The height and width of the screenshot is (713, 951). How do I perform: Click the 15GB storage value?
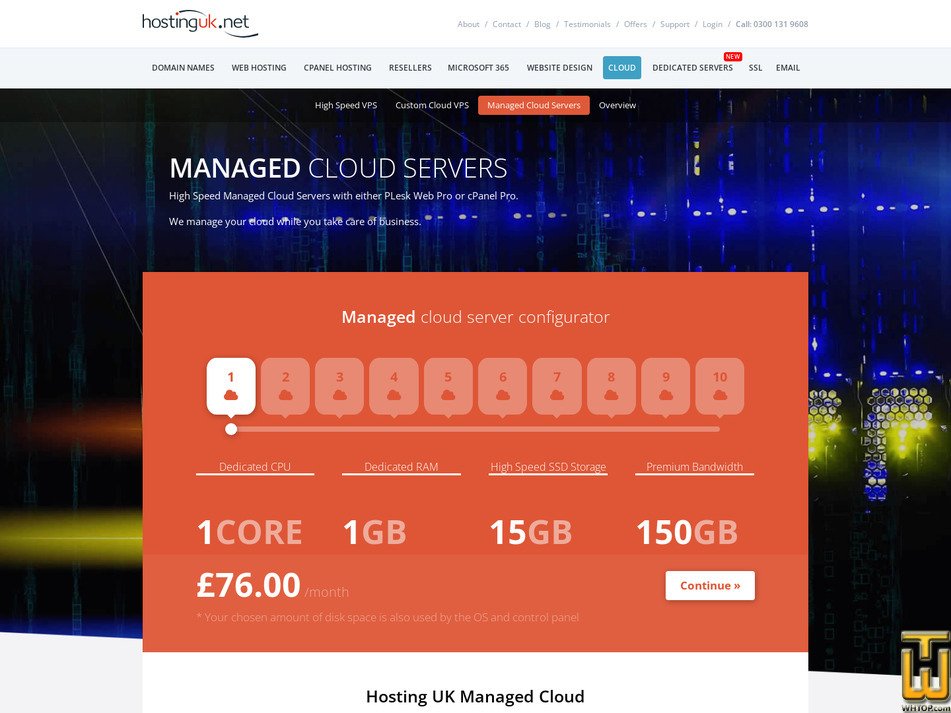click(531, 532)
